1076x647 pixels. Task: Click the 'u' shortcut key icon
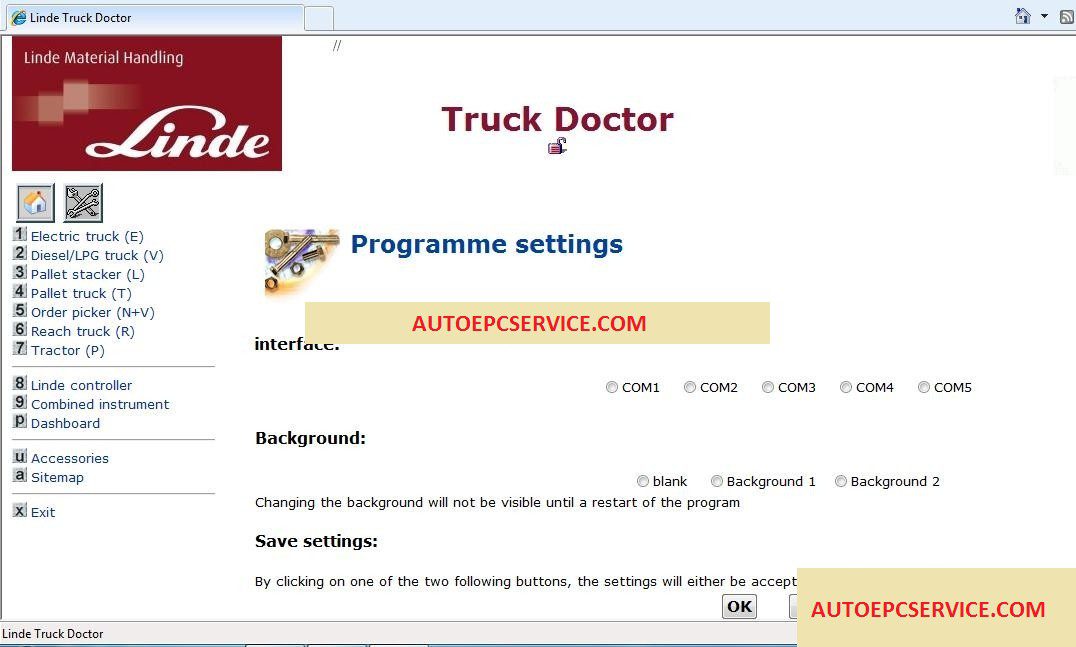(20, 456)
